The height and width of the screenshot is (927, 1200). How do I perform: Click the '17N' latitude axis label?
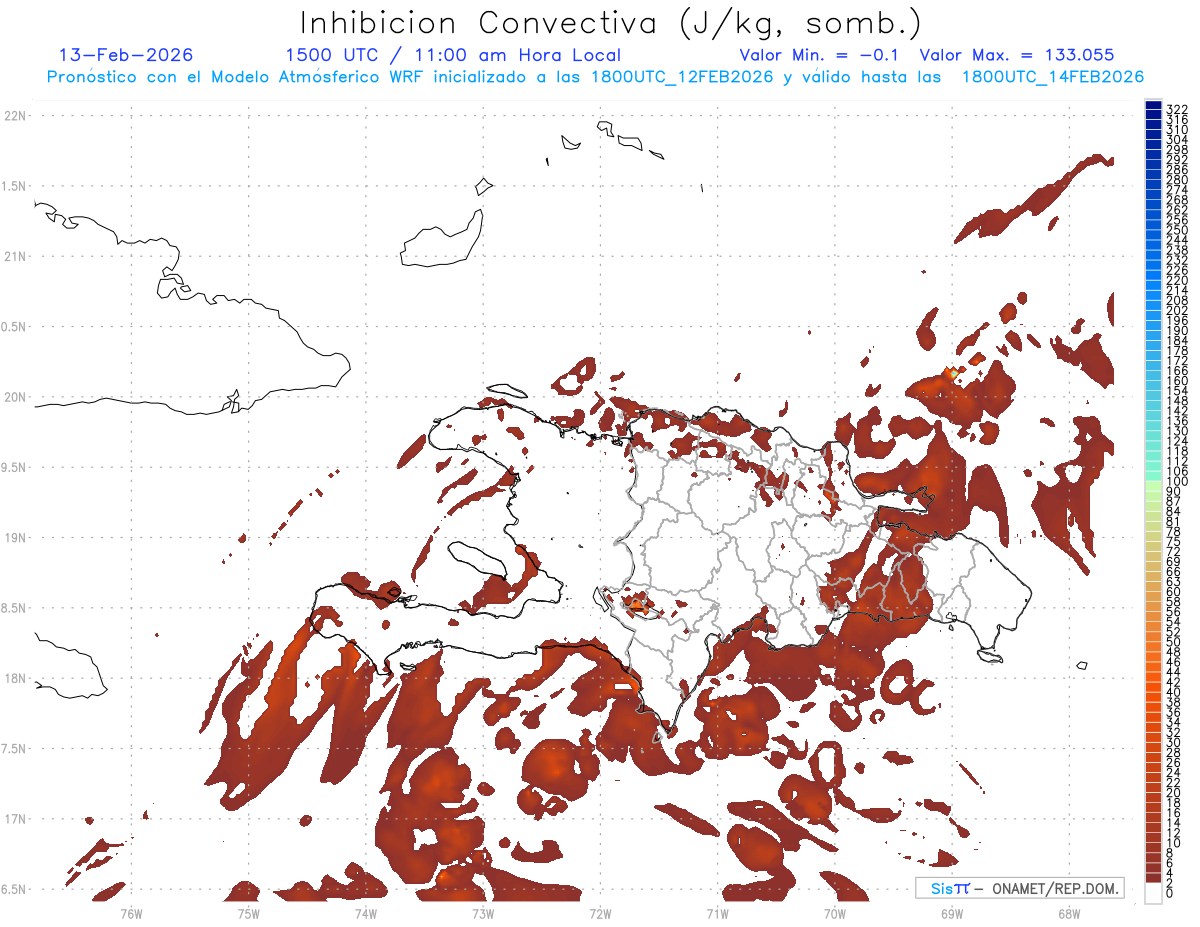15,819
